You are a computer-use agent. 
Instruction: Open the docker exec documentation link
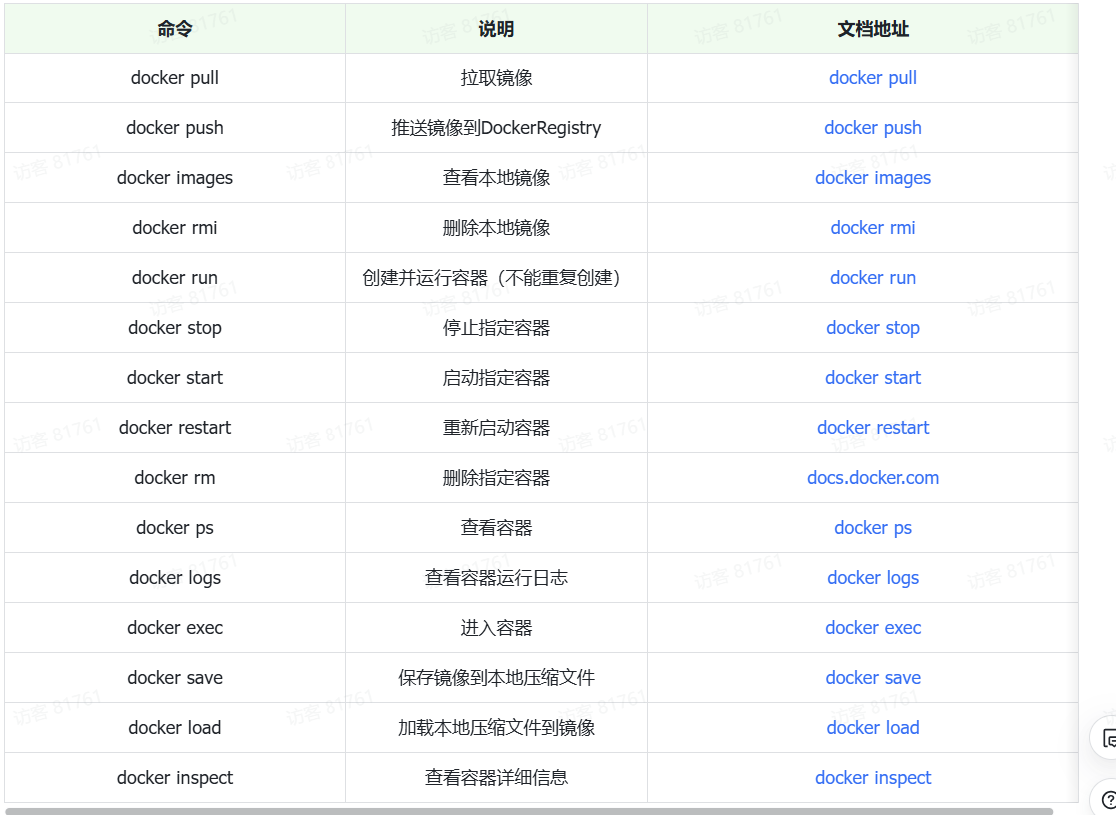873,628
